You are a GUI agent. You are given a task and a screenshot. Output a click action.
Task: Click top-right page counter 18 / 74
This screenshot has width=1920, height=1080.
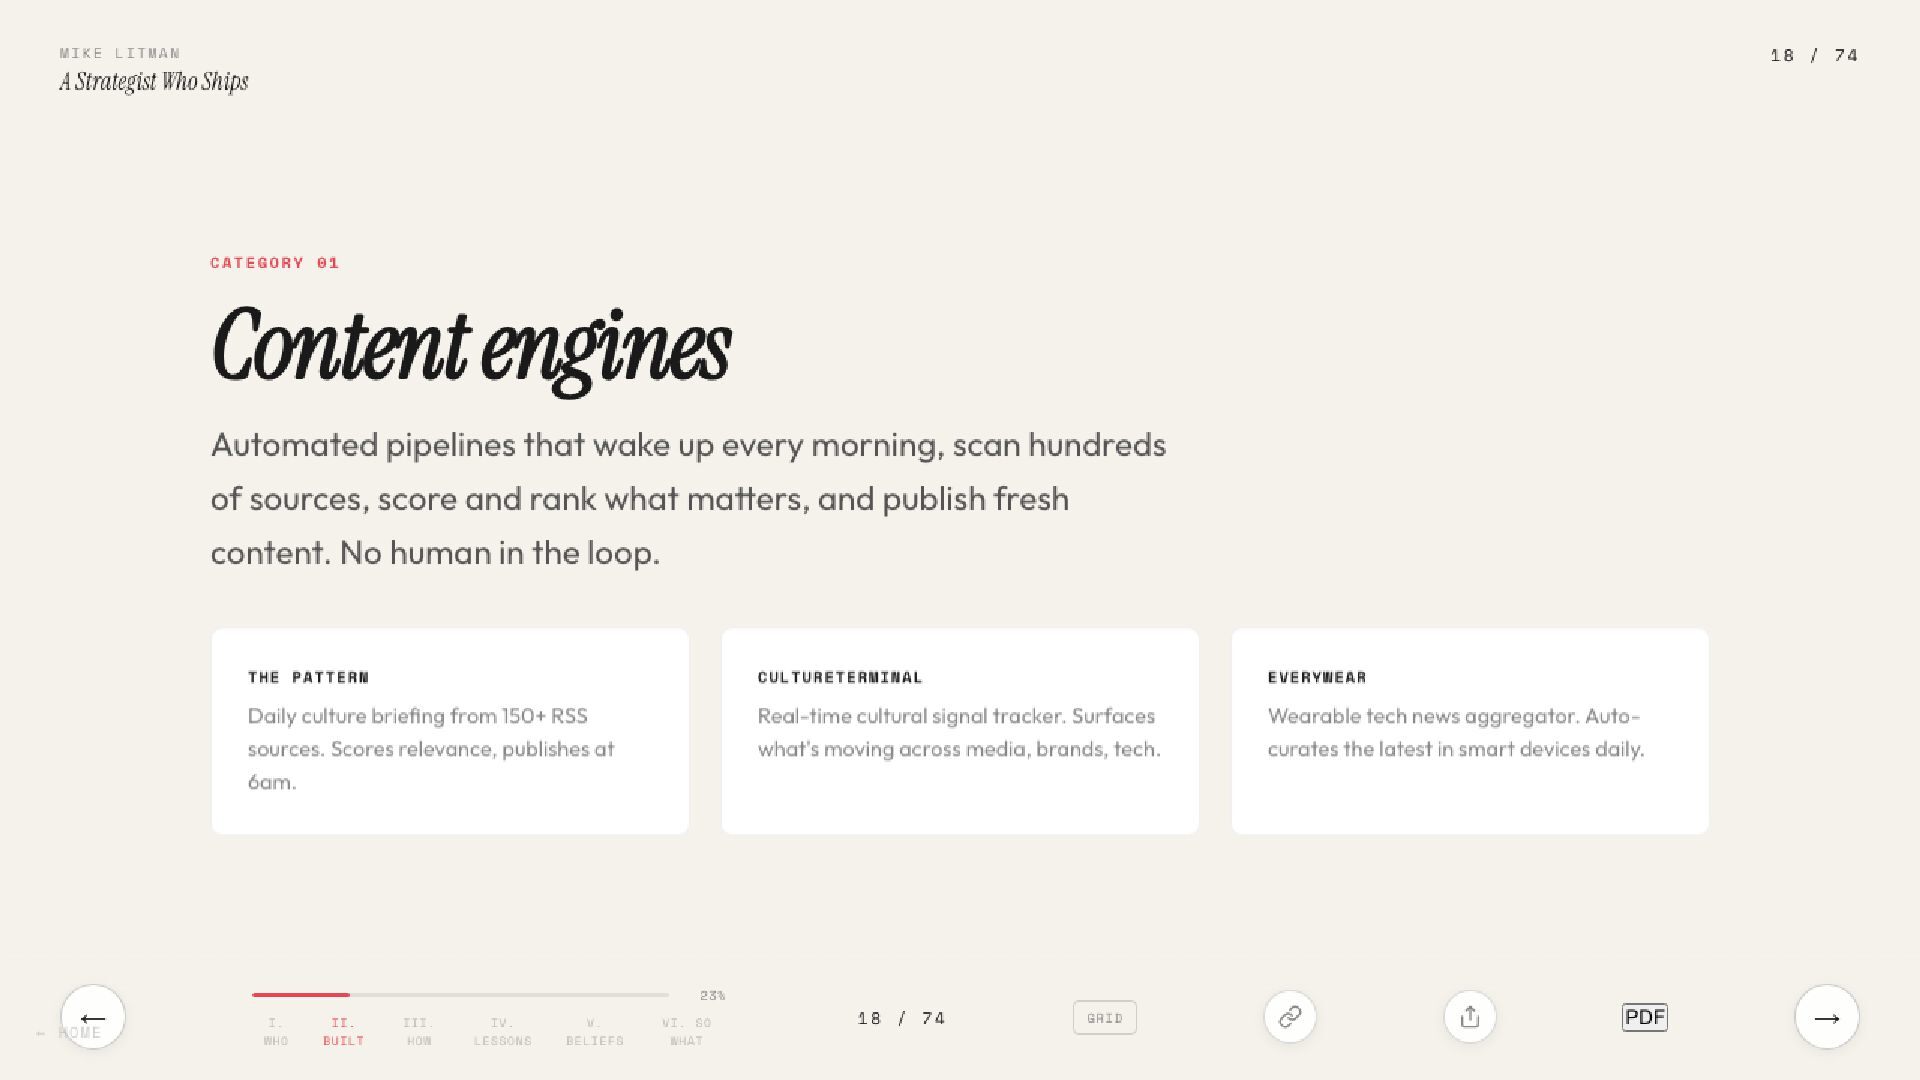pyautogui.click(x=1813, y=55)
